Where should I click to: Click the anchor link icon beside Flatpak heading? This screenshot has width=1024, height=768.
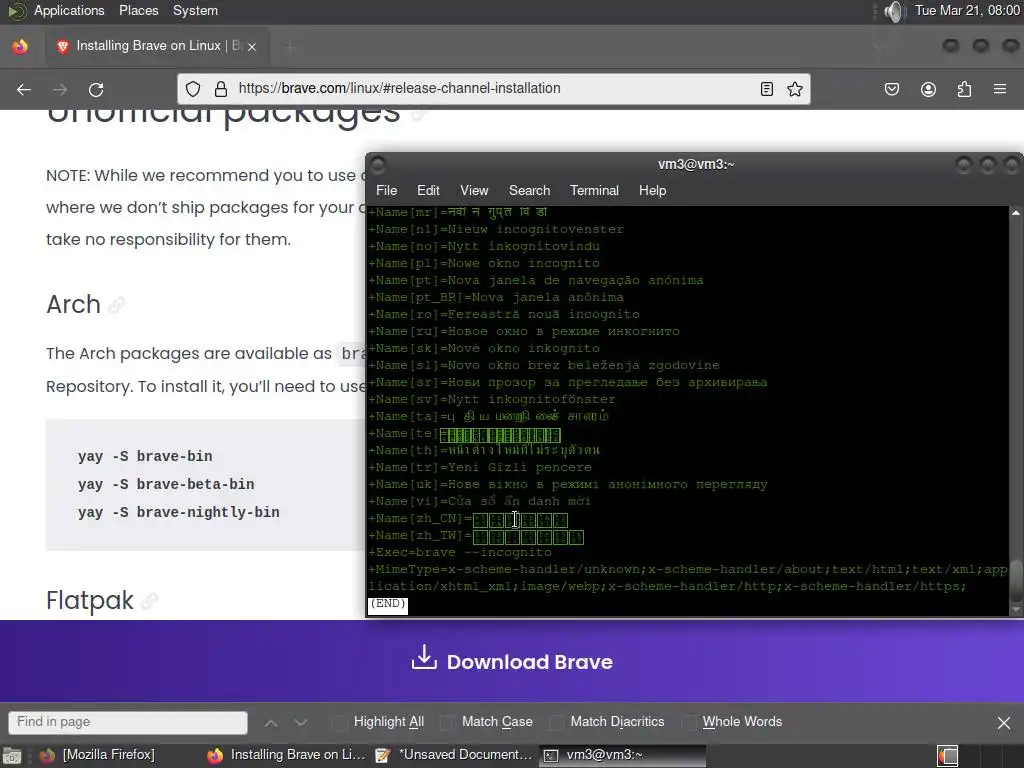click(x=150, y=600)
